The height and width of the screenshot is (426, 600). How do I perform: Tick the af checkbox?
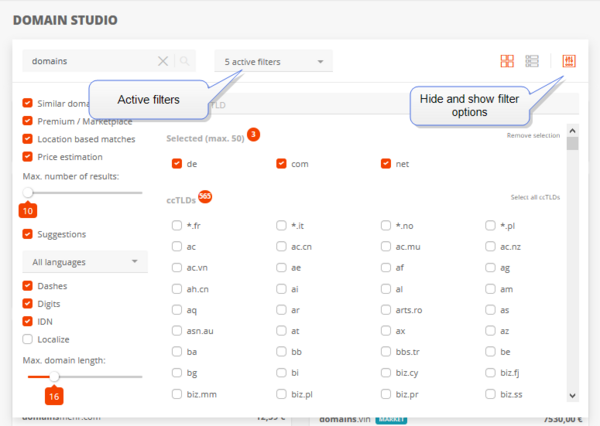(386, 268)
